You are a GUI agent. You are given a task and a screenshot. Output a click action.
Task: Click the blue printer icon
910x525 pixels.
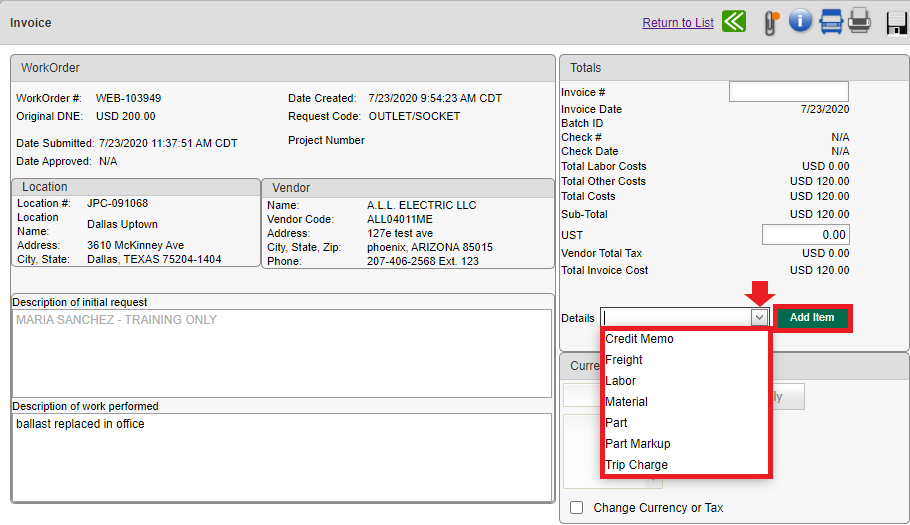pyautogui.click(x=831, y=22)
